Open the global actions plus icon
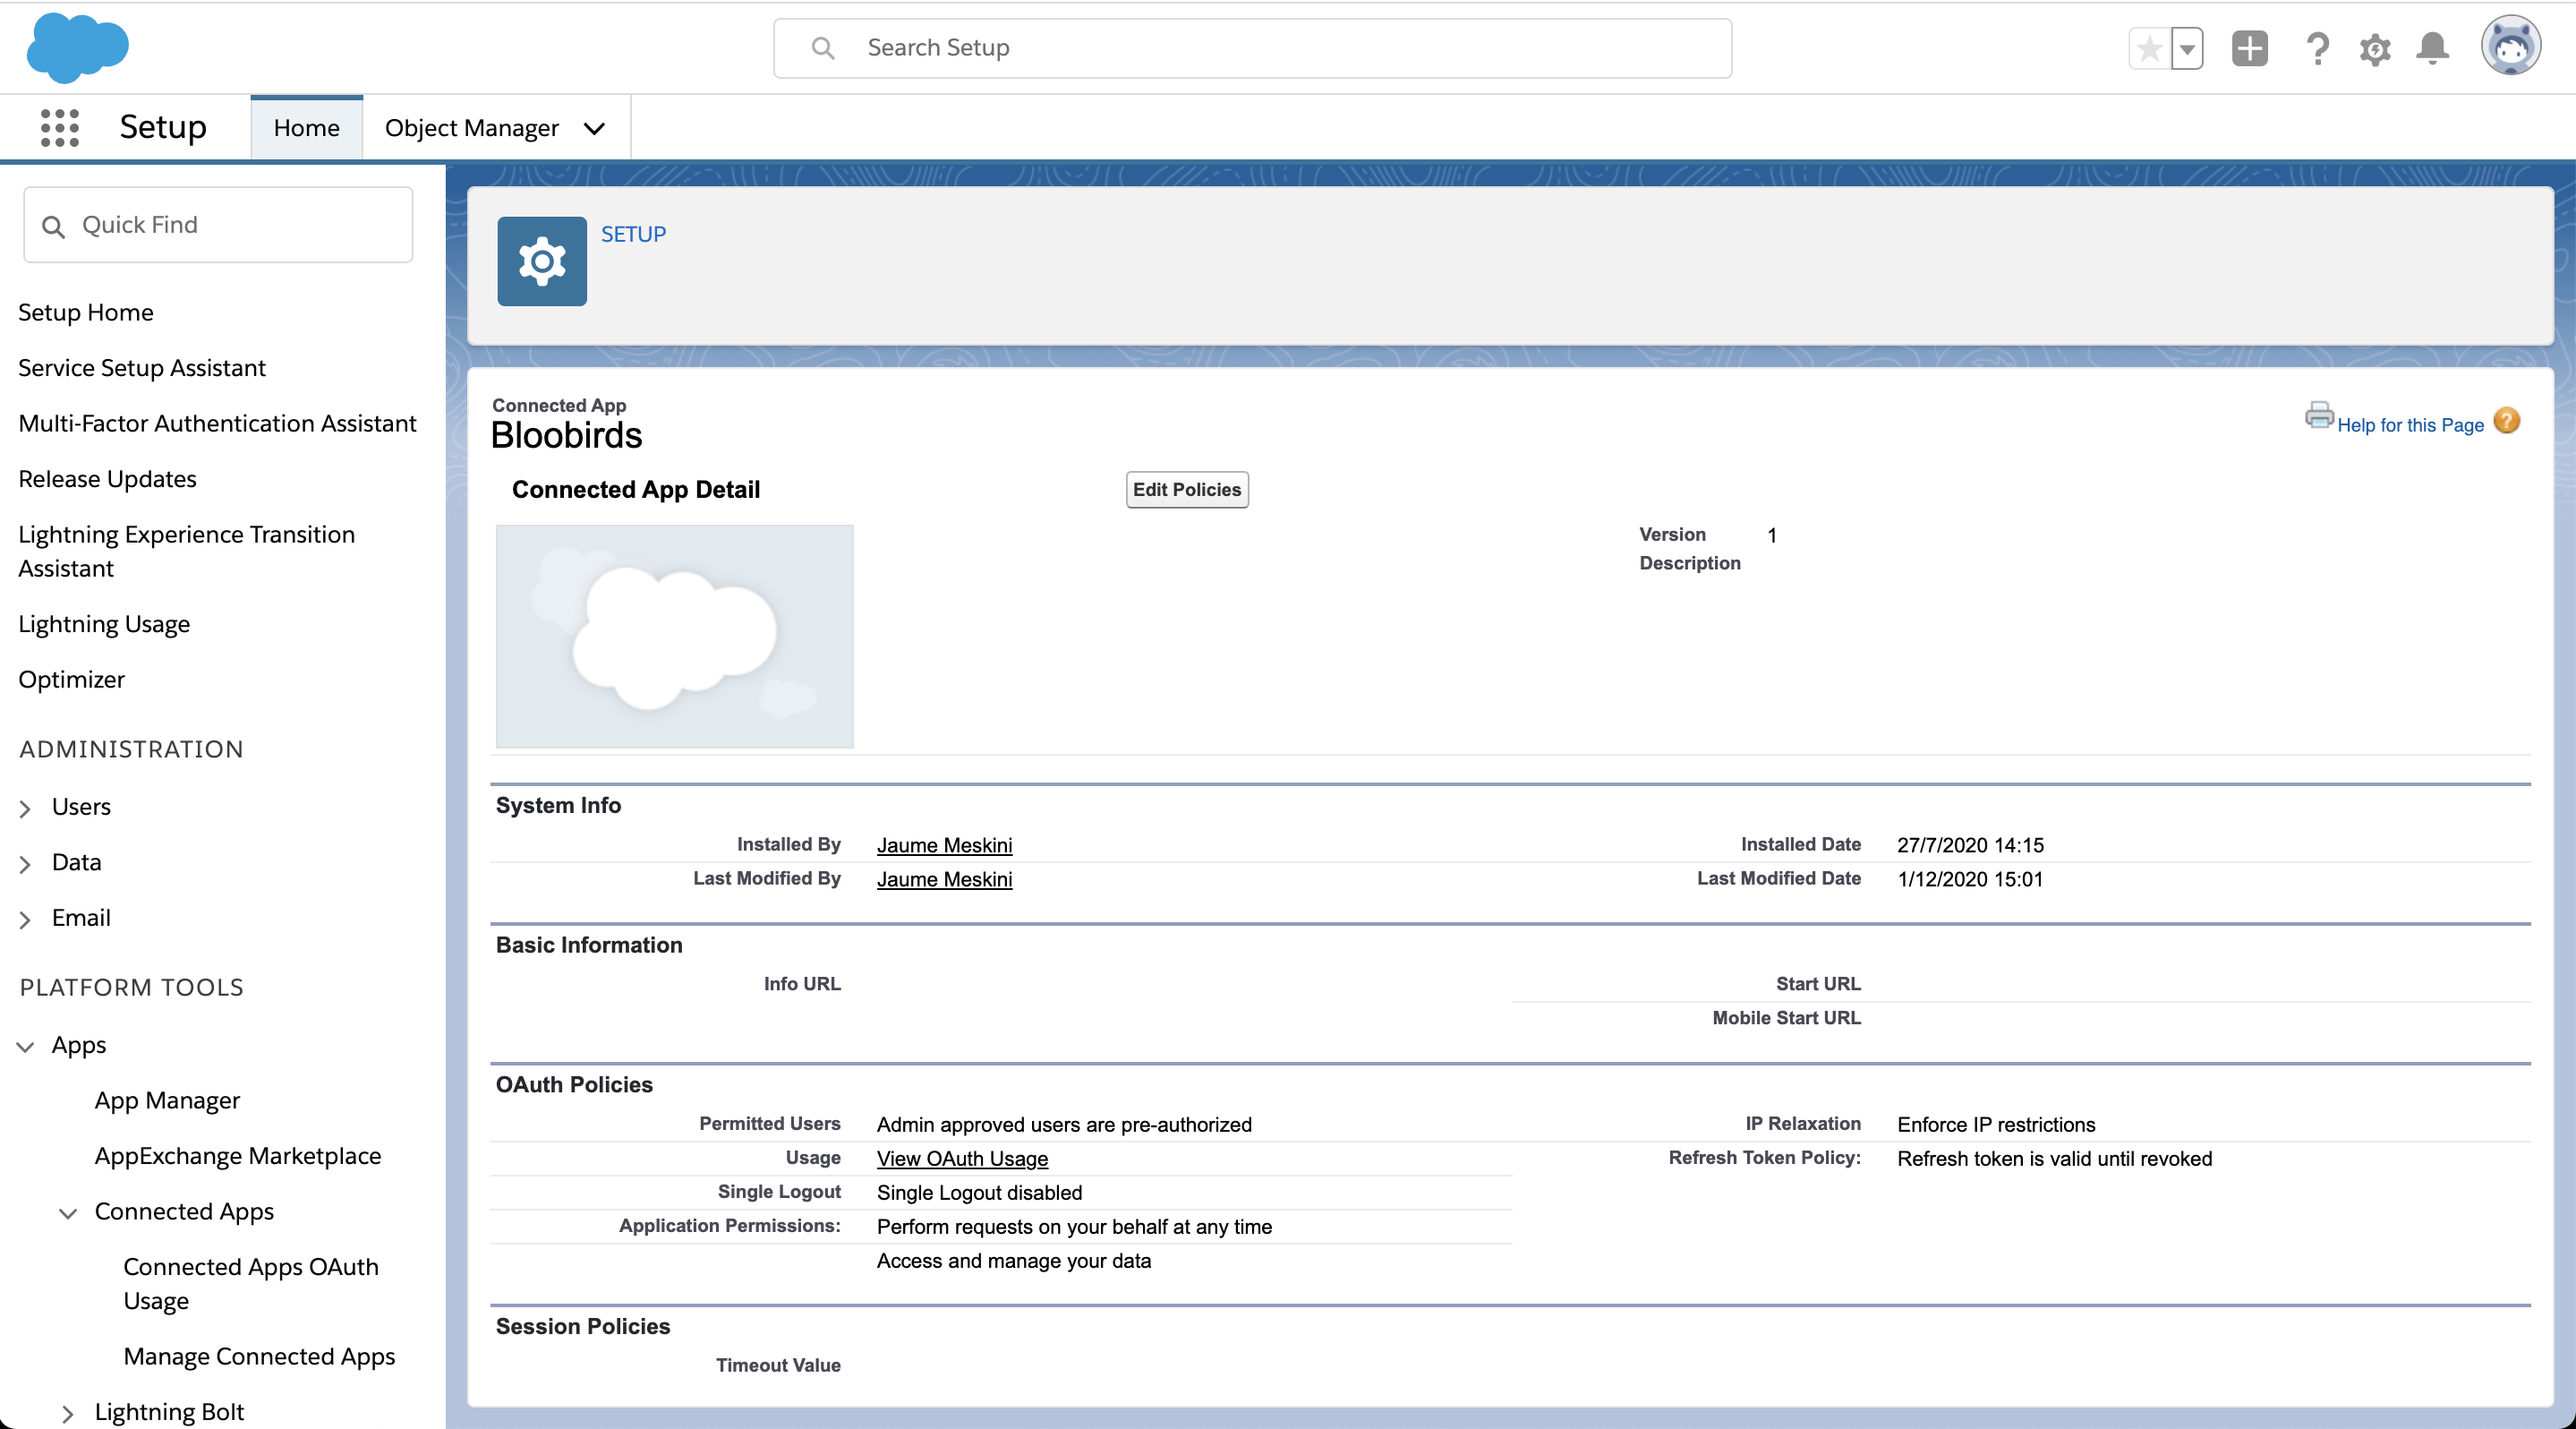This screenshot has height=1429, width=2576. (x=2250, y=48)
